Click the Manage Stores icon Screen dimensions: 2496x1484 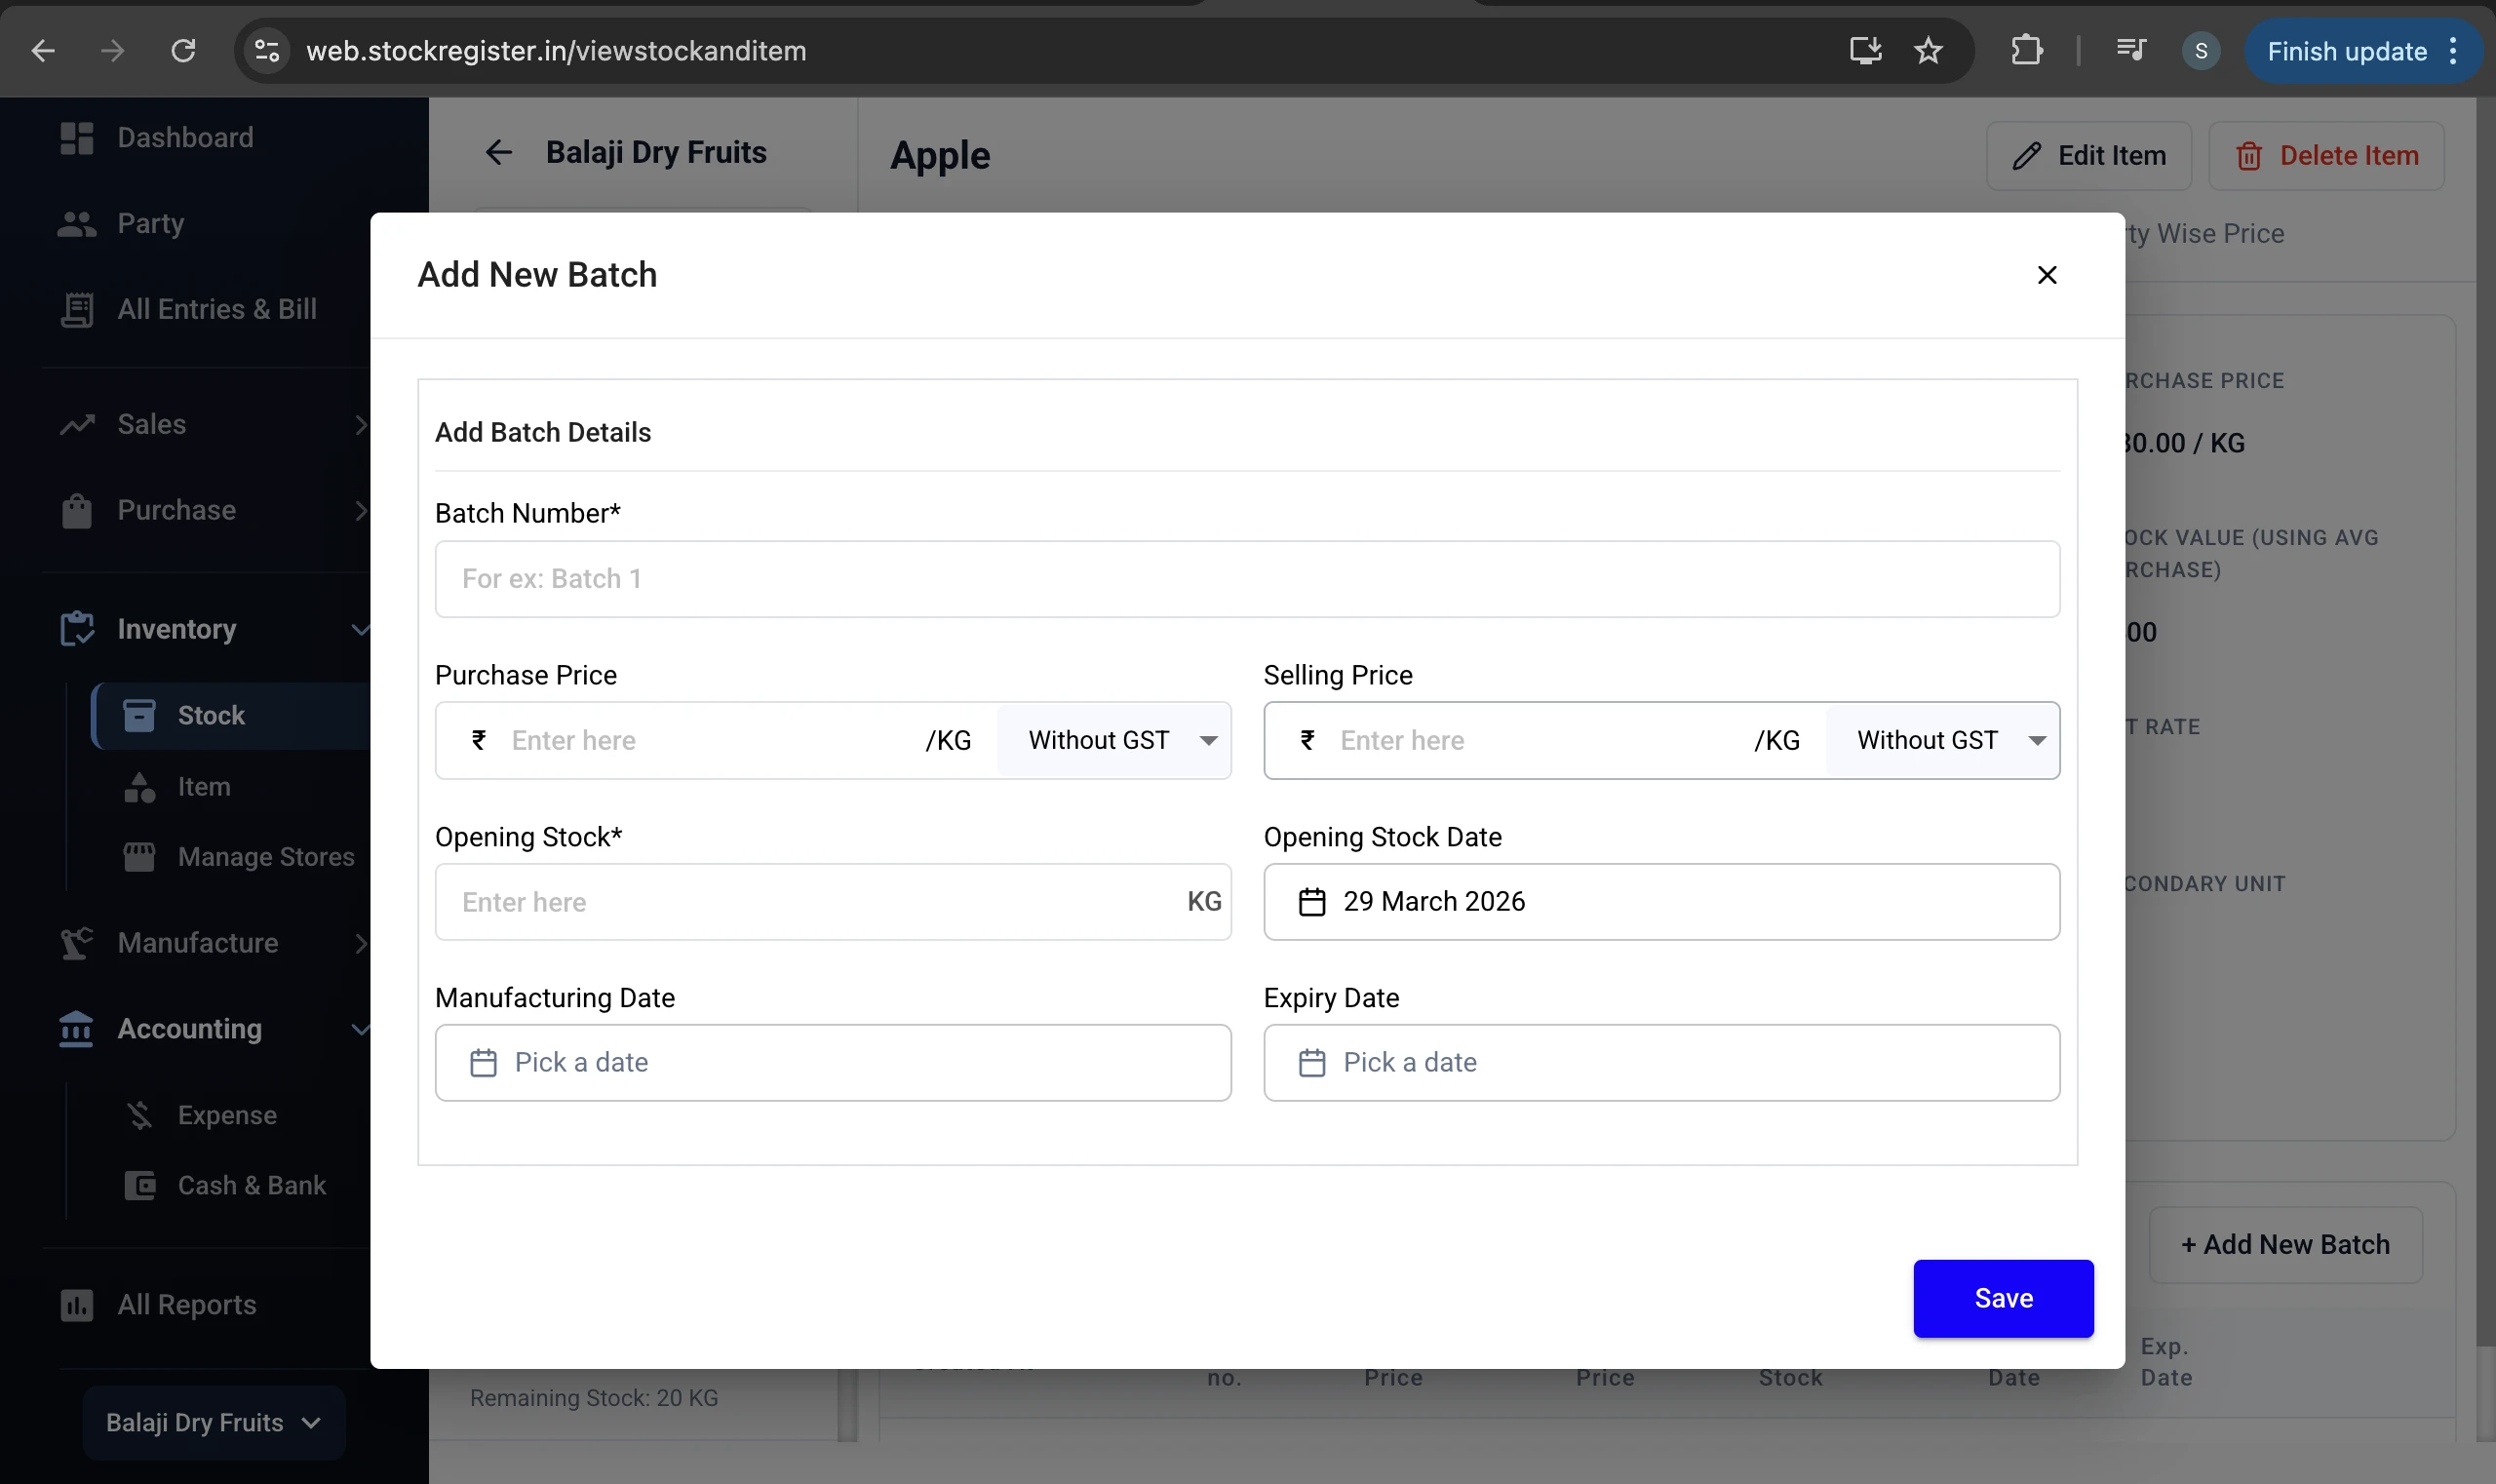point(138,856)
